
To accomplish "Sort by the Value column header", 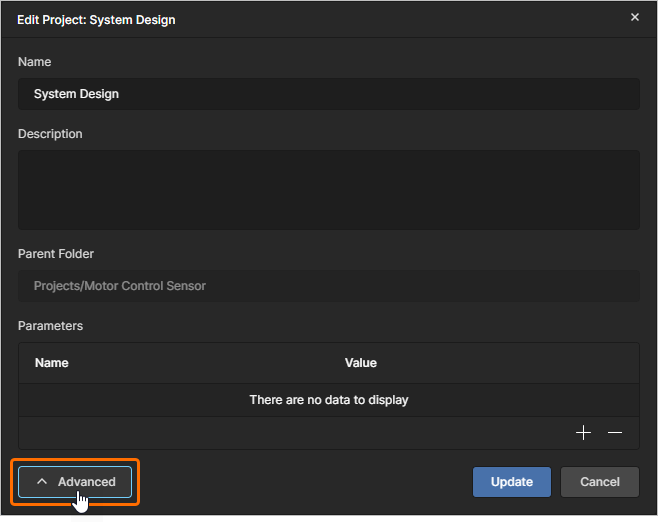I will tap(361, 363).
